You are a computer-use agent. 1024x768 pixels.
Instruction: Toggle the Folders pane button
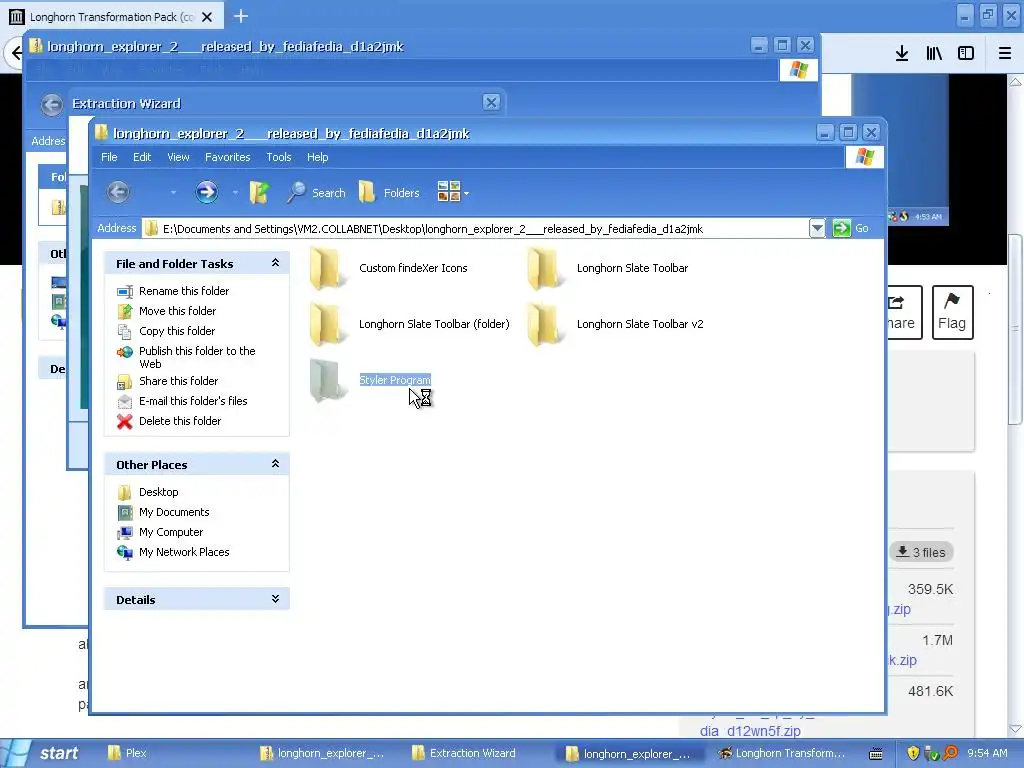(x=389, y=193)
